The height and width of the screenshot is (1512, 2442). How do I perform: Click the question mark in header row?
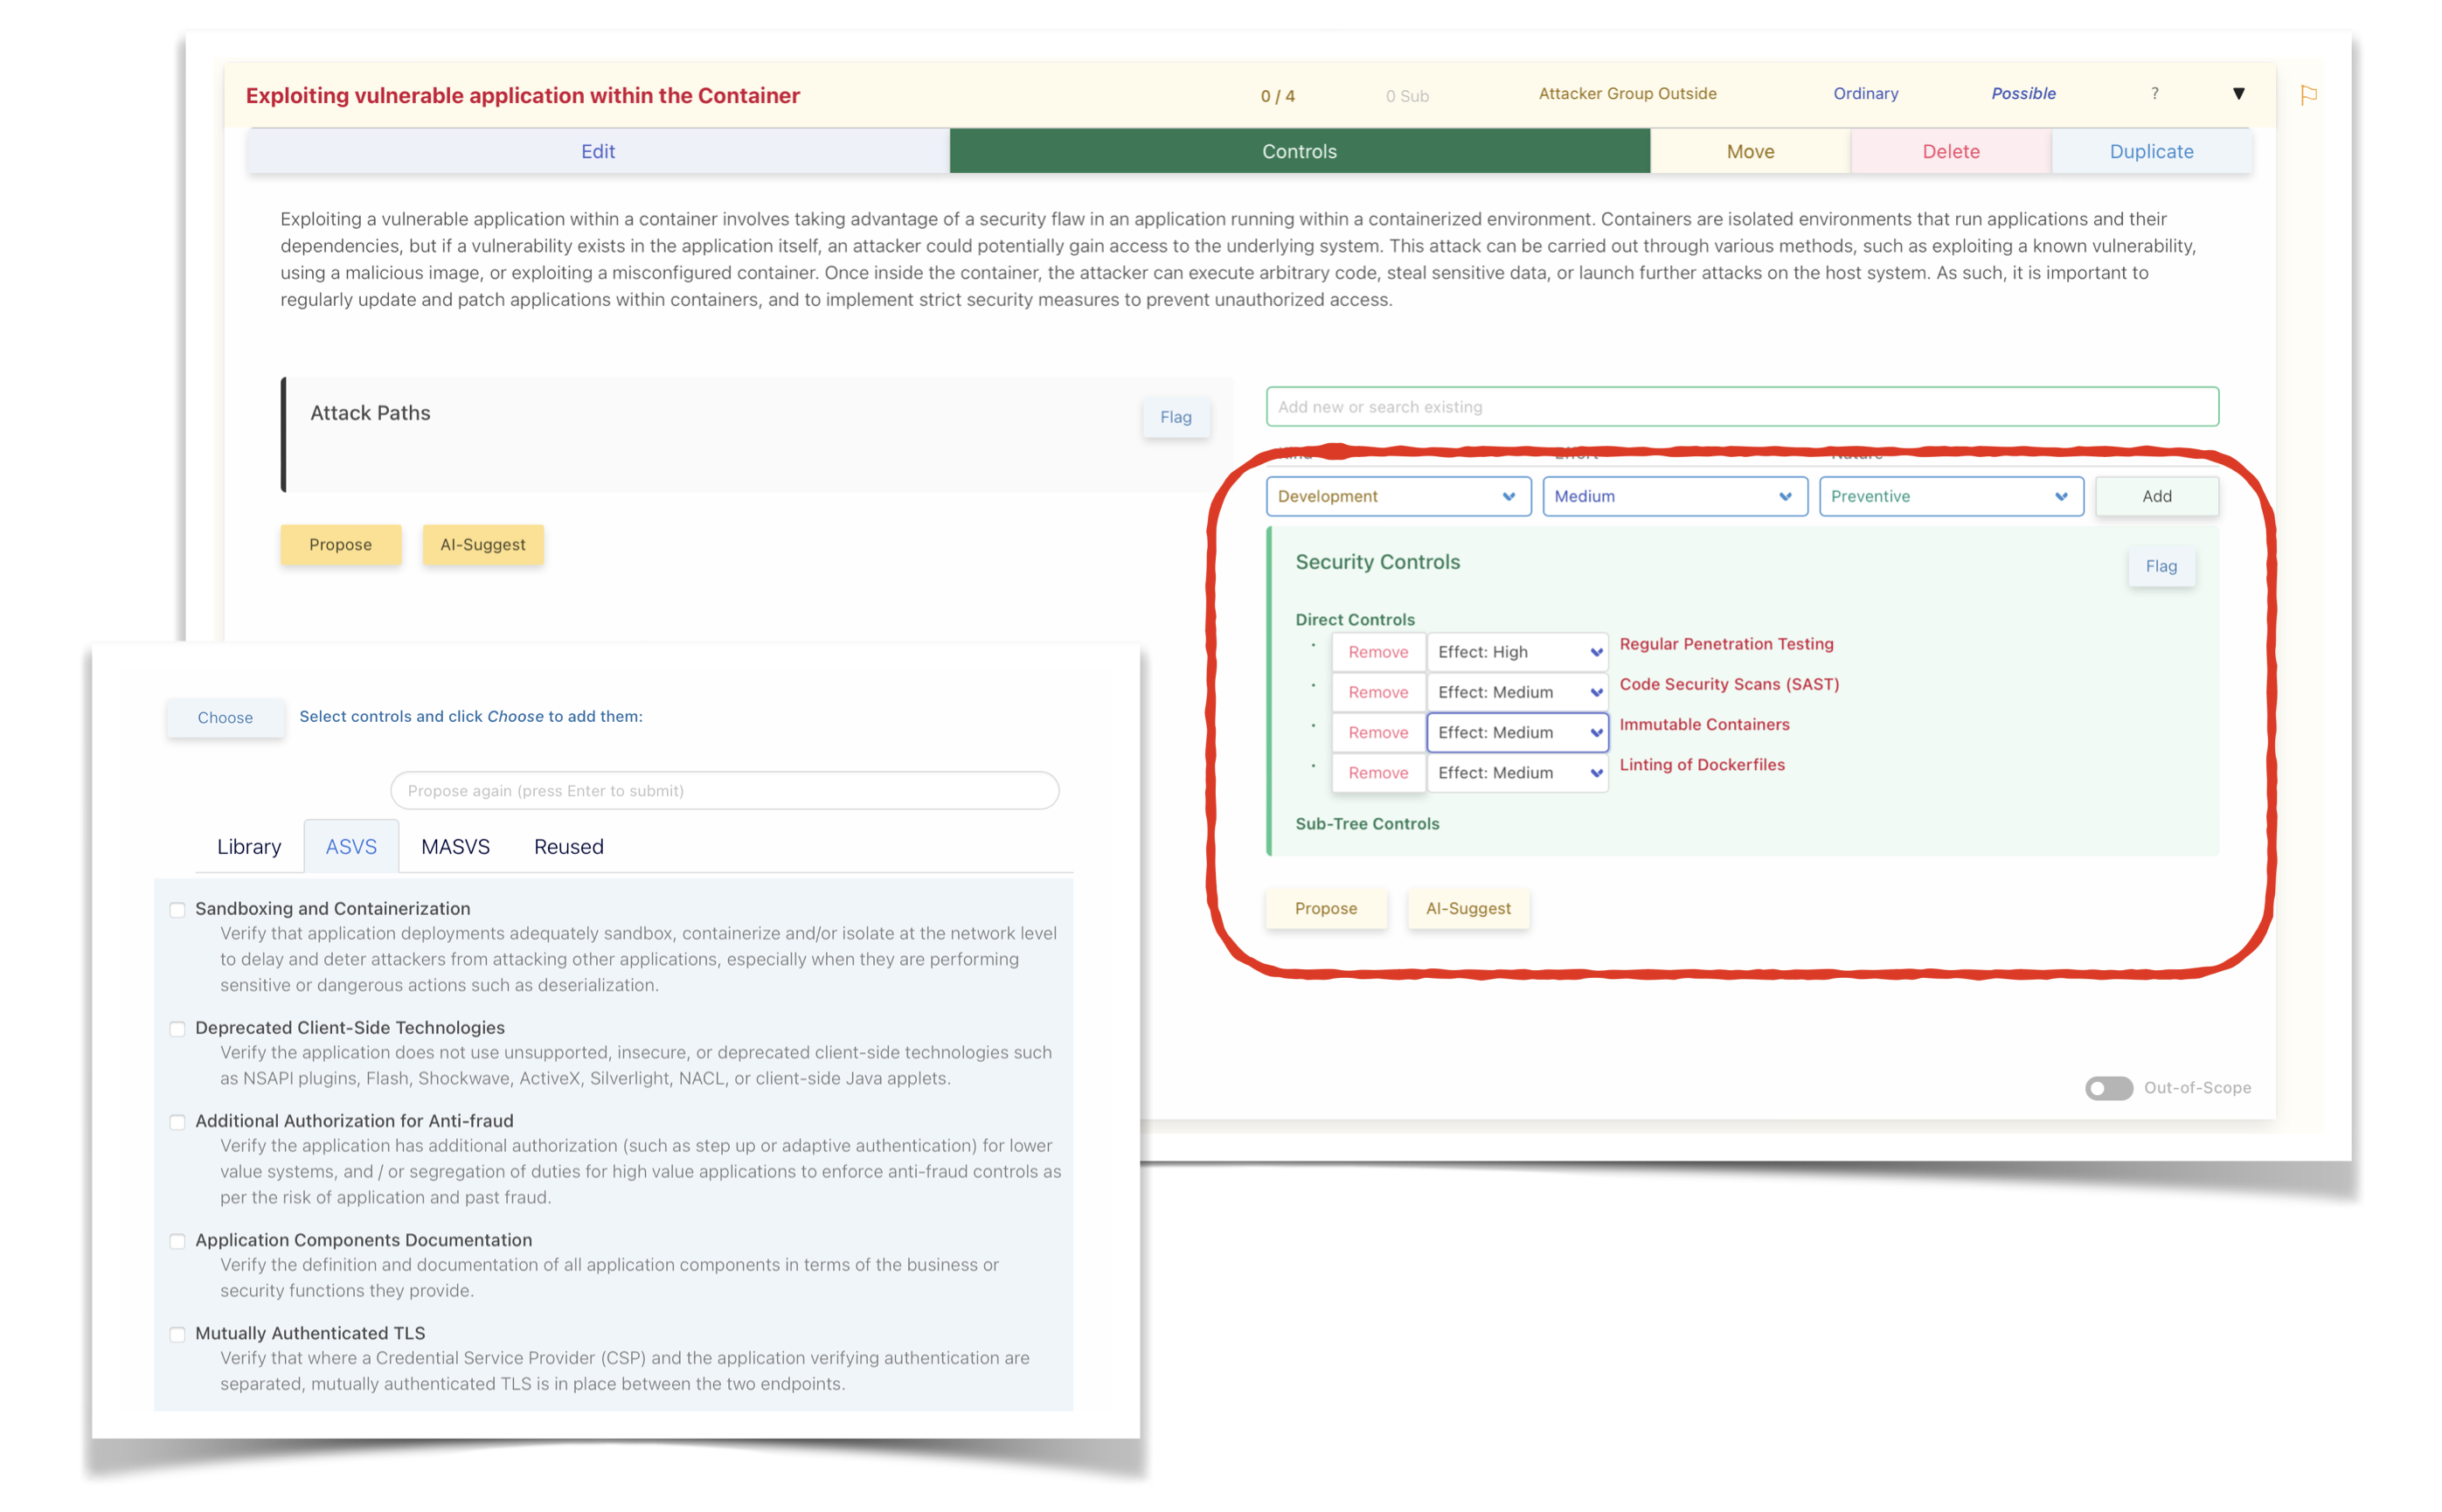click(x=2154, y=93)
